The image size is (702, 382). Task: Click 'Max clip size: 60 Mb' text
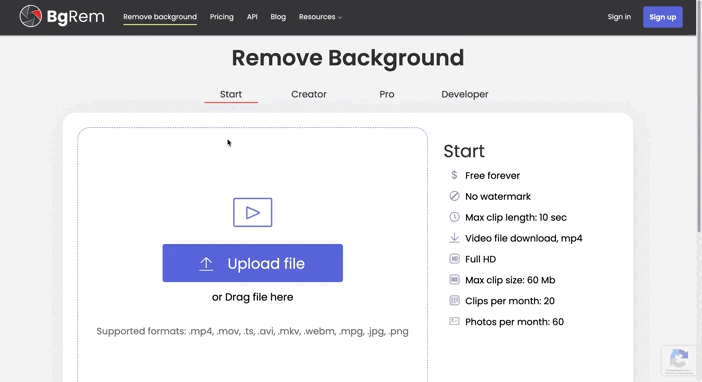[x=510, y=280]
